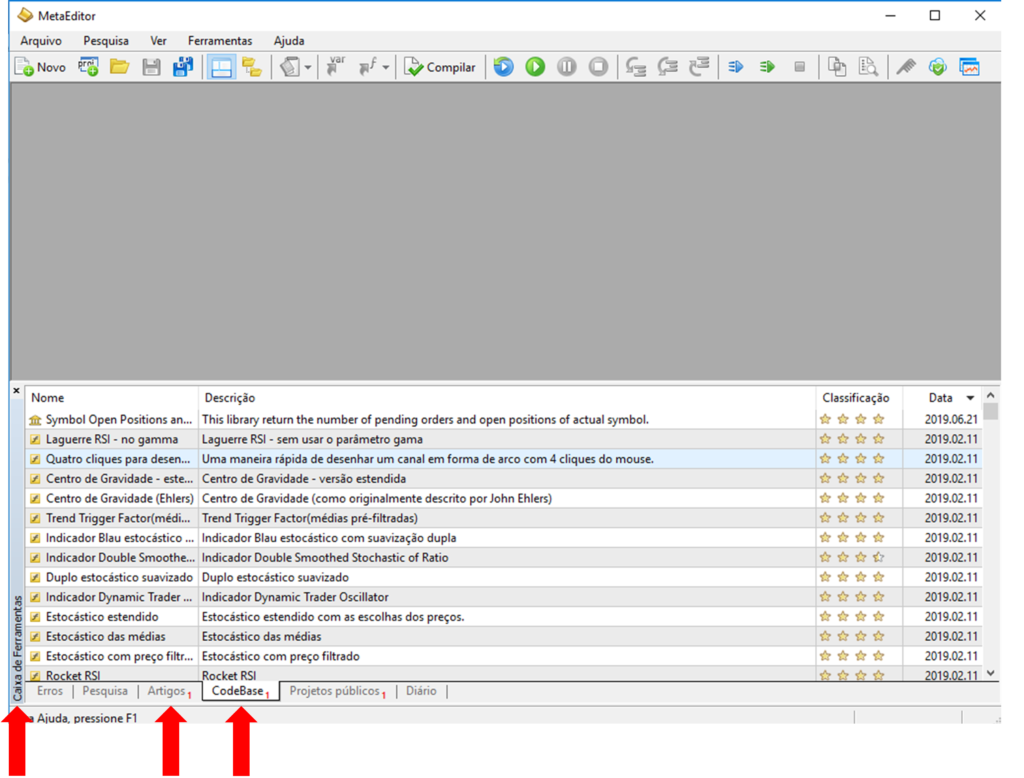Open the trading terminal chart icon
This screenshot has width=1024, height=778.
[x=969, y=67]
